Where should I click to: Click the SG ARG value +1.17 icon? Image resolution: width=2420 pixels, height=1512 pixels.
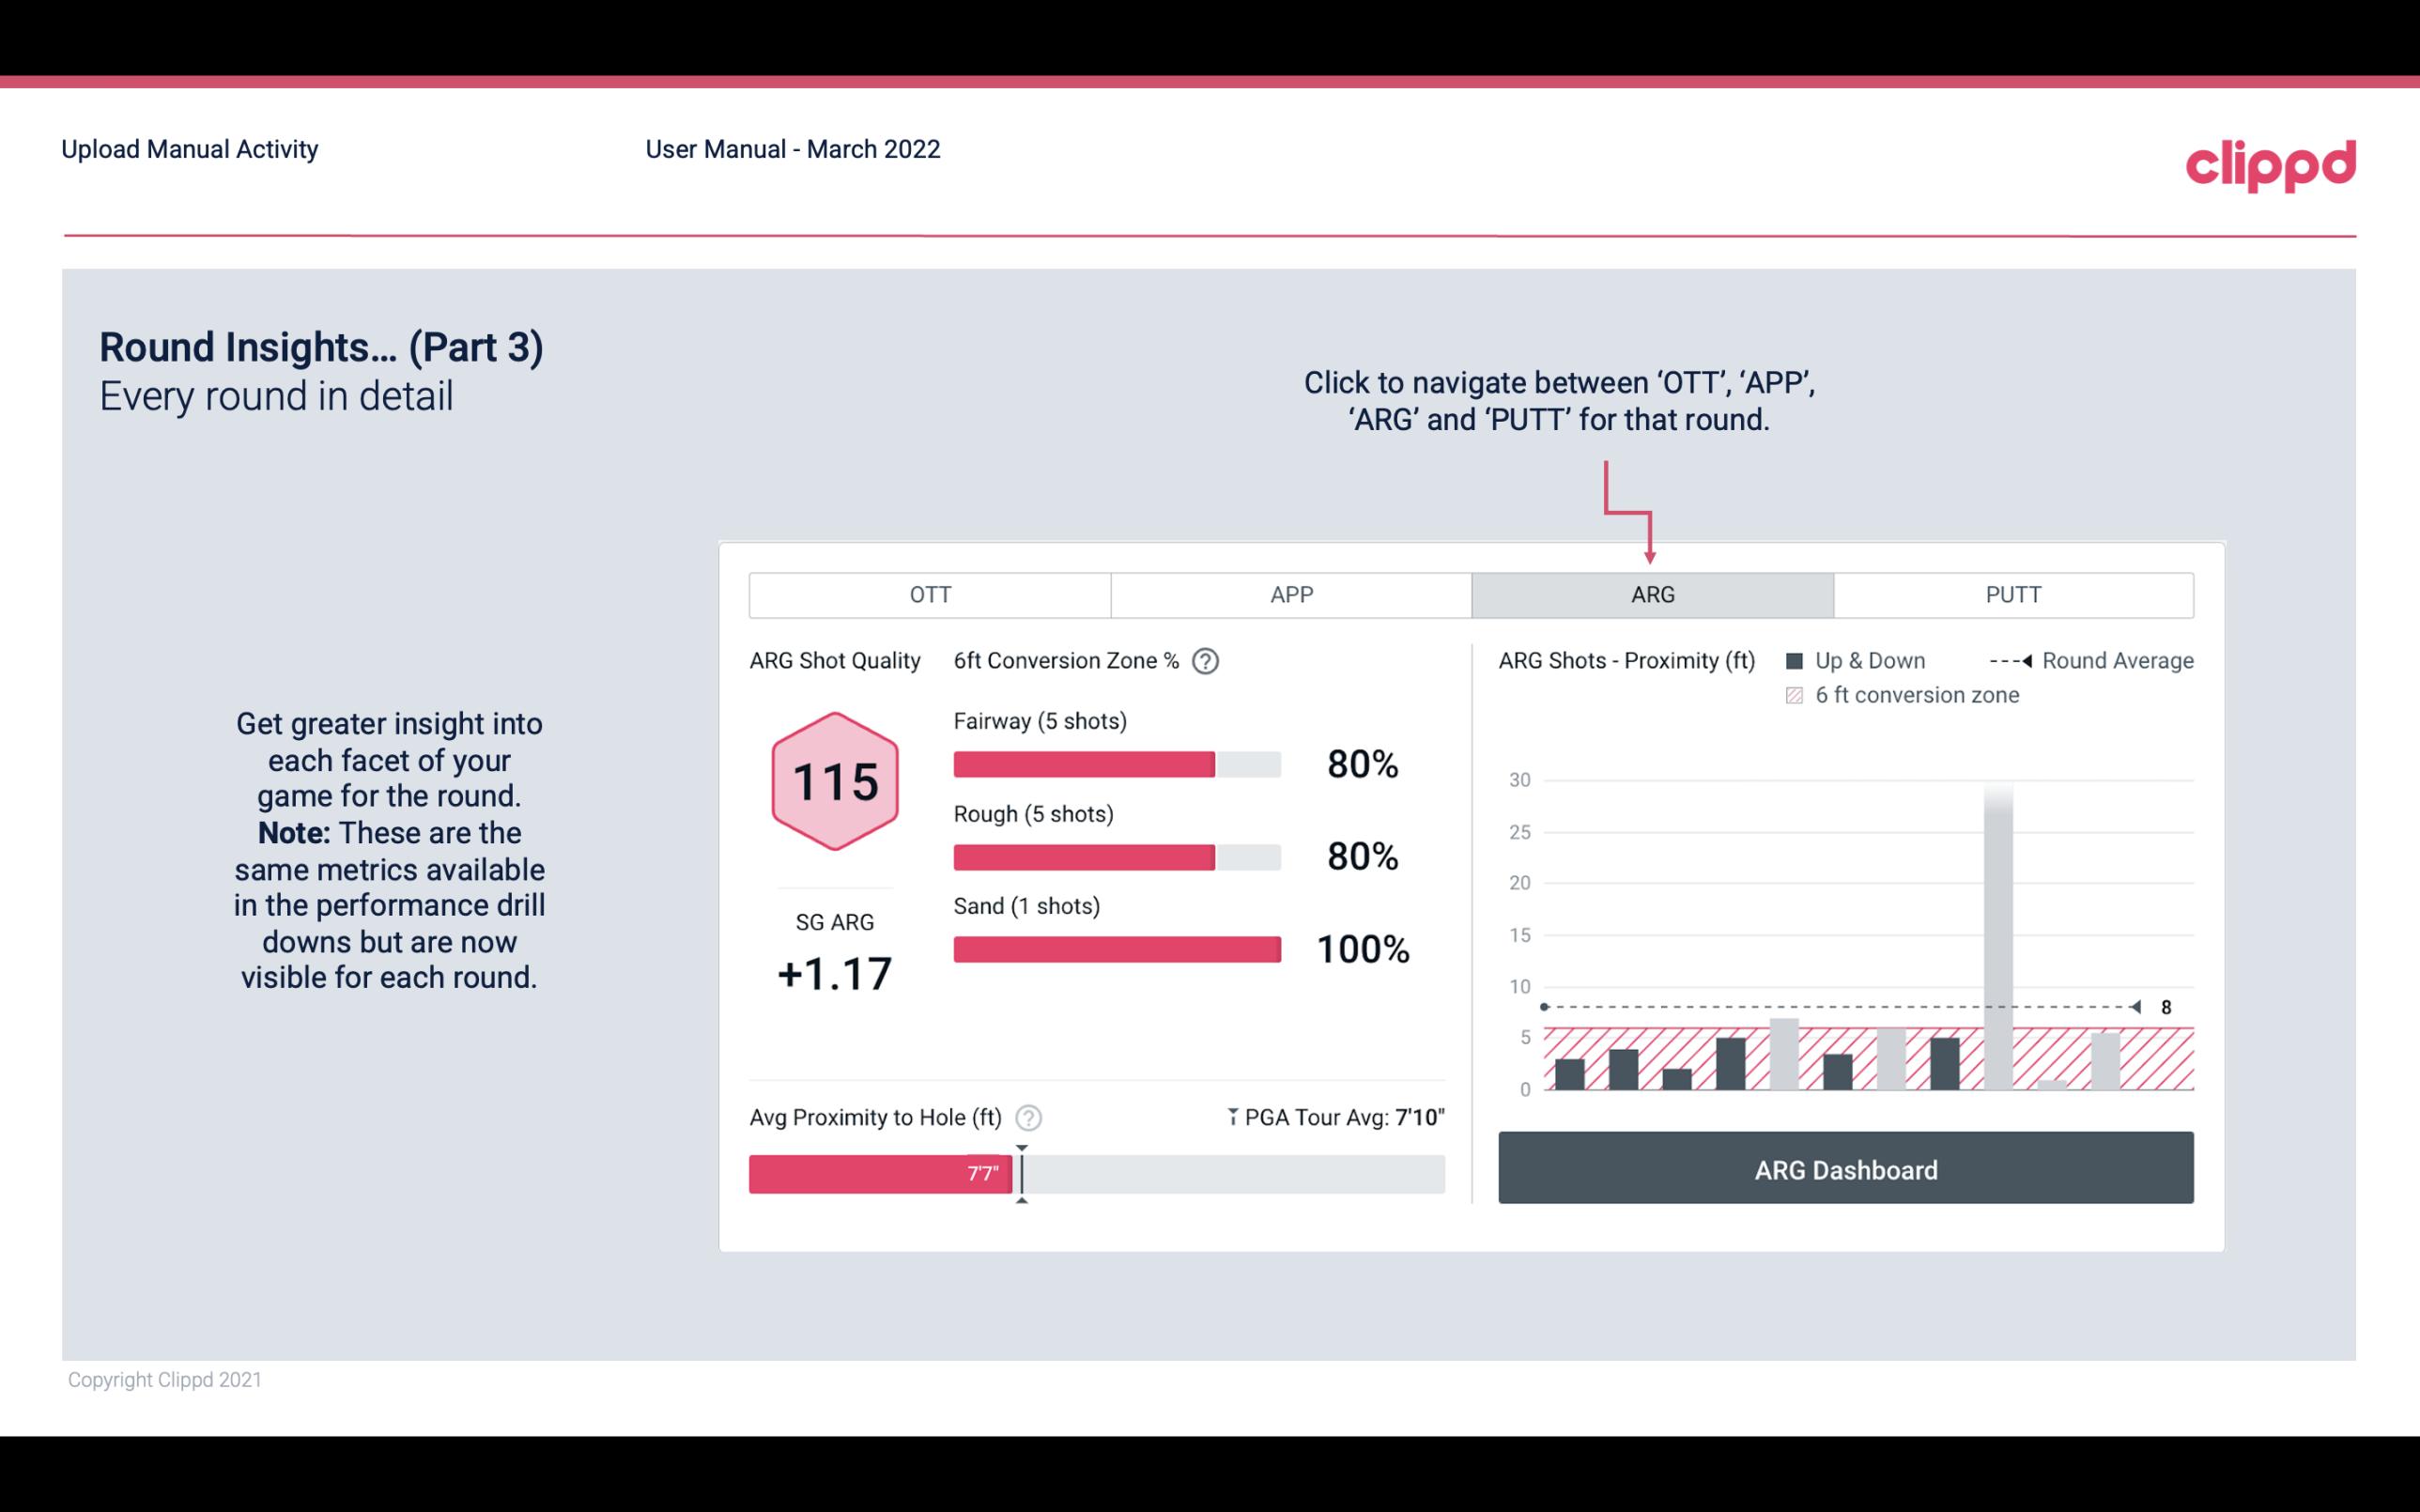point(834,972)
